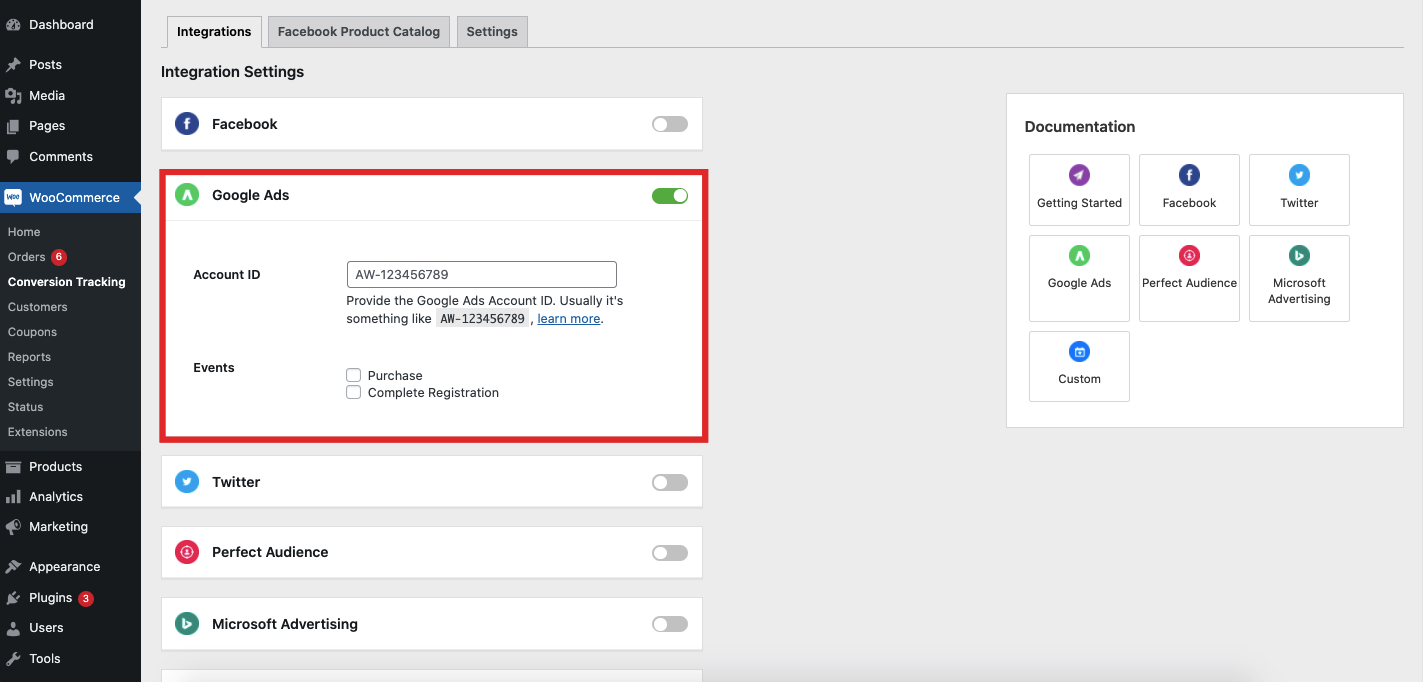Click inside the Account ID input field
This screenshot has height=682, width=1423.
point(481,273)
